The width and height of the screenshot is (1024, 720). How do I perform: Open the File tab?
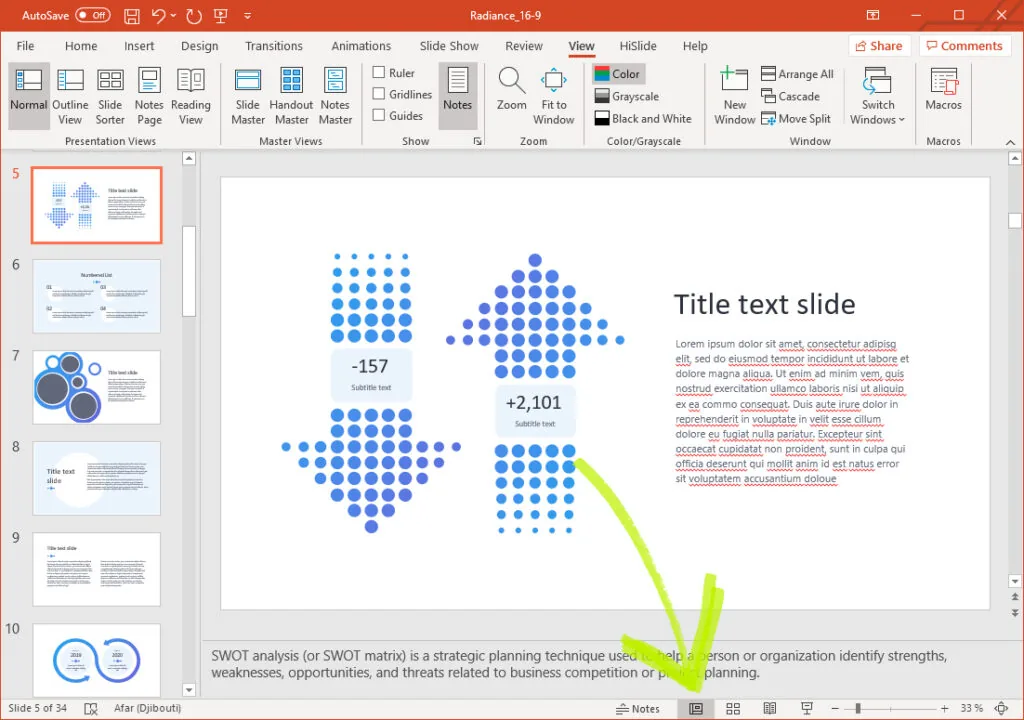25,46
